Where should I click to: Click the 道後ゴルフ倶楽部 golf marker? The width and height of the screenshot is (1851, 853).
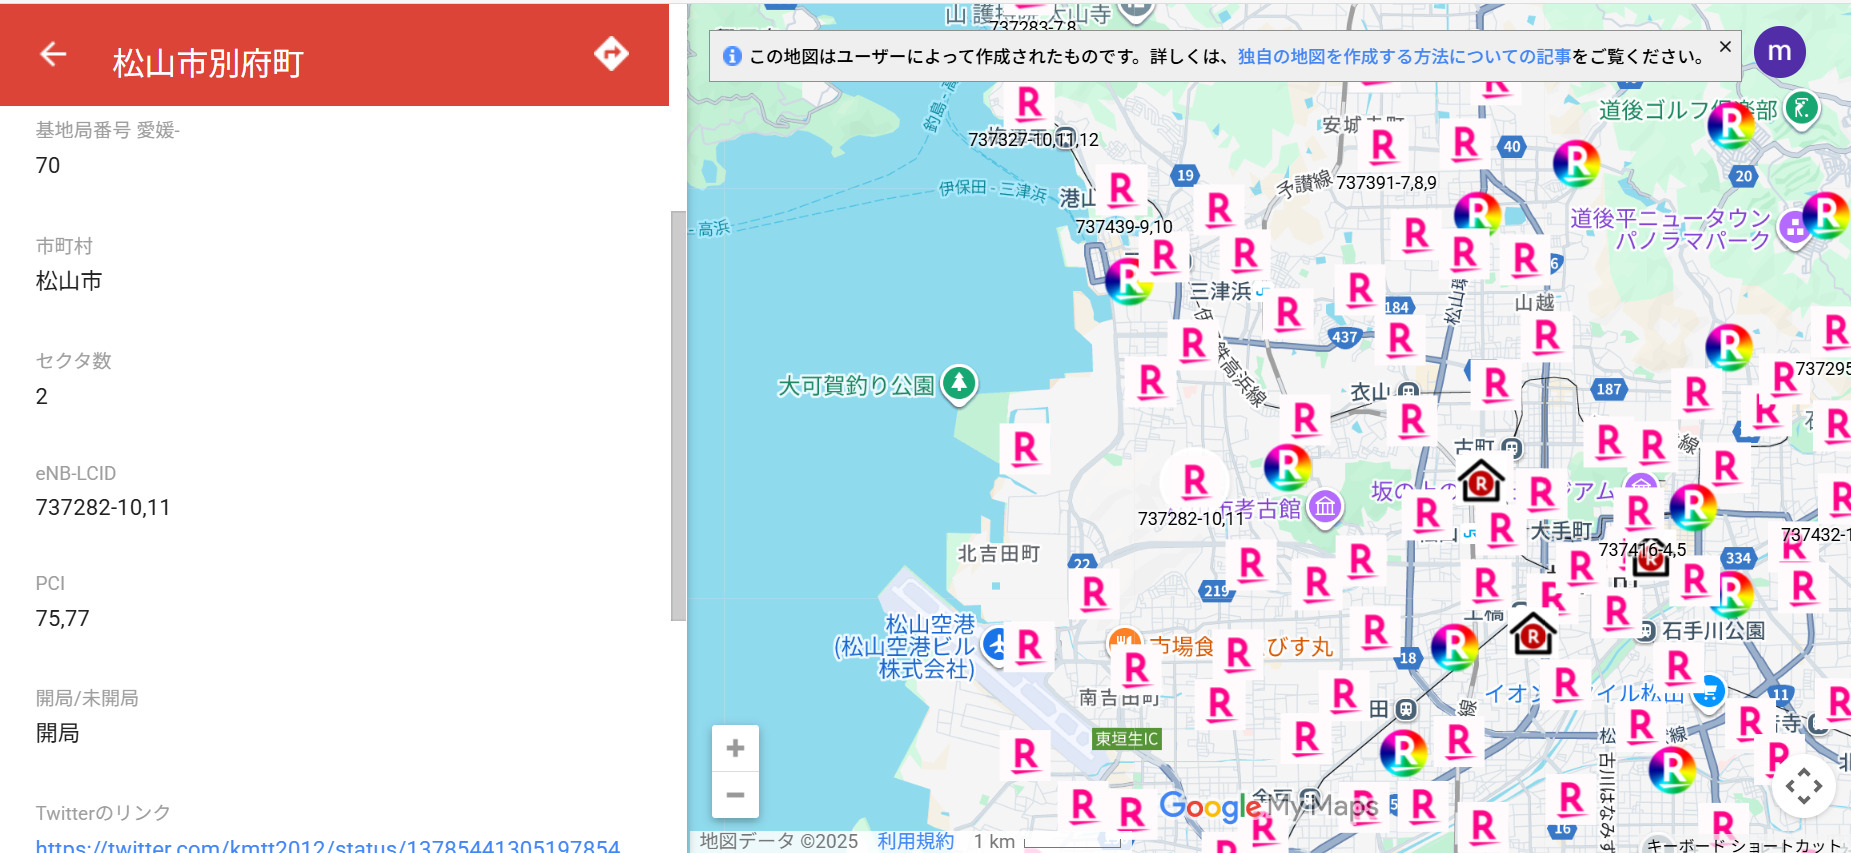click(x=1801, y=108)
